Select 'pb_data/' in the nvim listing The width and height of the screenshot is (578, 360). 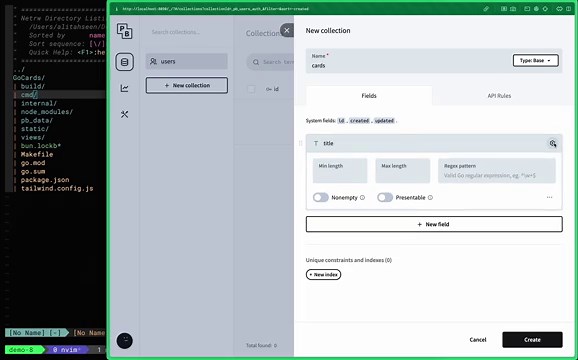click(x=37, y=120)
